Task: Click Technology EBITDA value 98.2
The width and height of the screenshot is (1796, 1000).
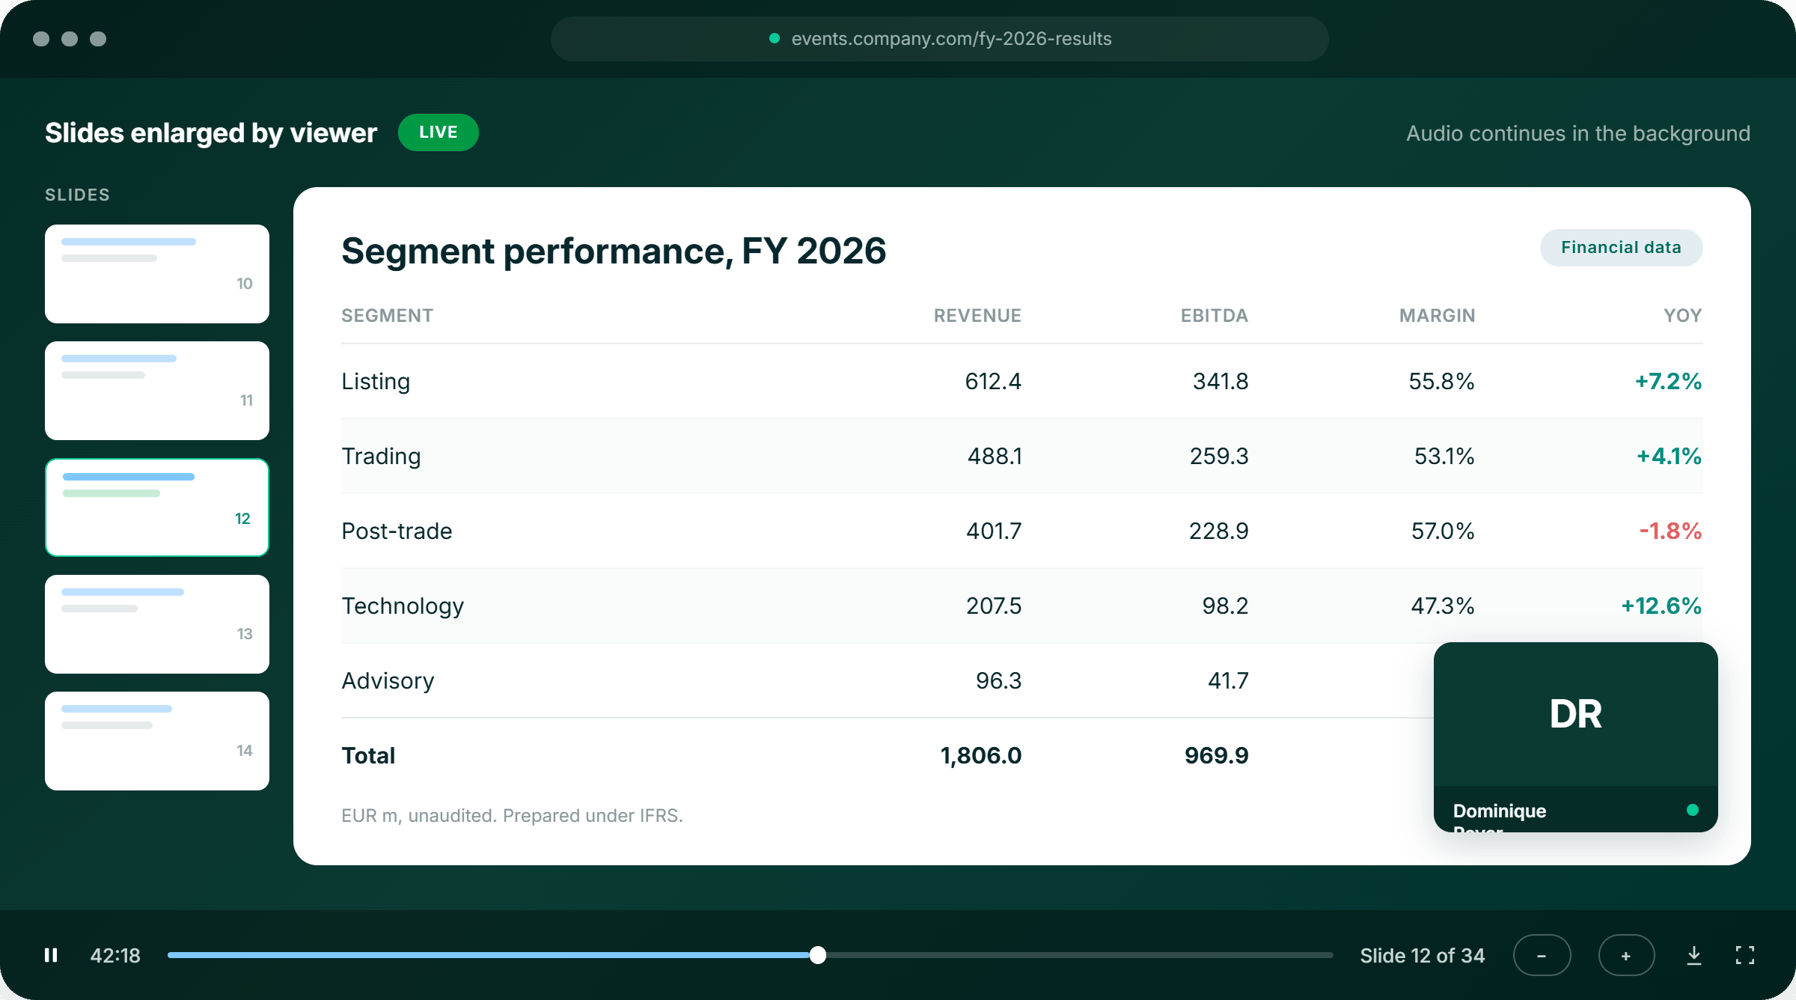Action: pyautogui.click(x=1225, y=606)
